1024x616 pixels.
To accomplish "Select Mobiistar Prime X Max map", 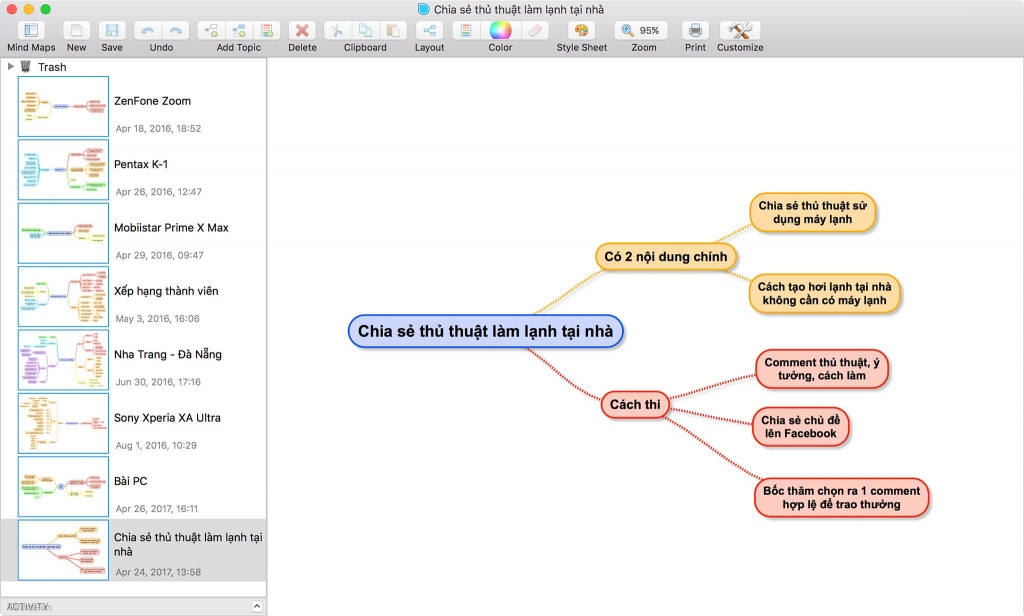I will click(134, 233).
